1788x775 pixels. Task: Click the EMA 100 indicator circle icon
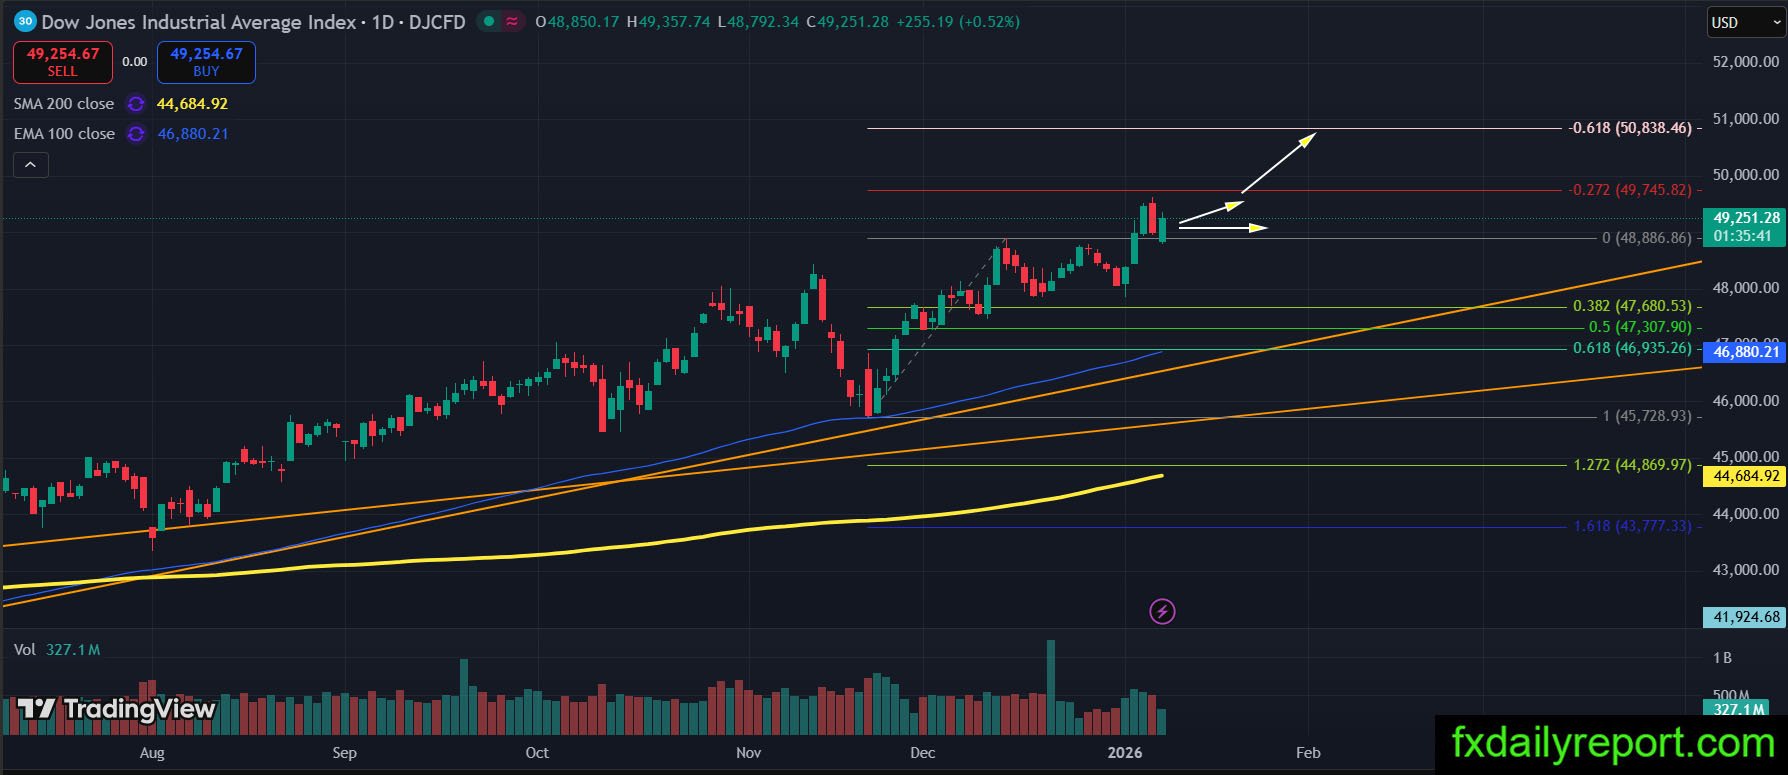pyautogui.click(x=136, y=134)
